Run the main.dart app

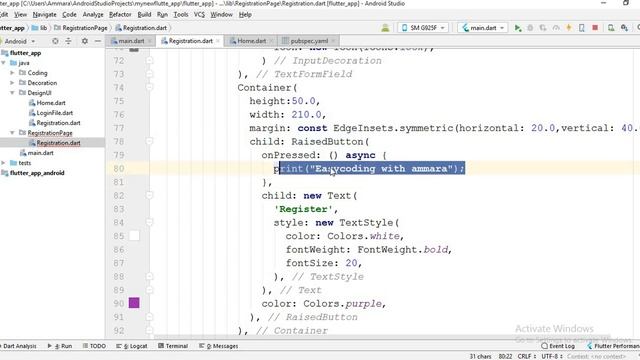pos(518,28)
